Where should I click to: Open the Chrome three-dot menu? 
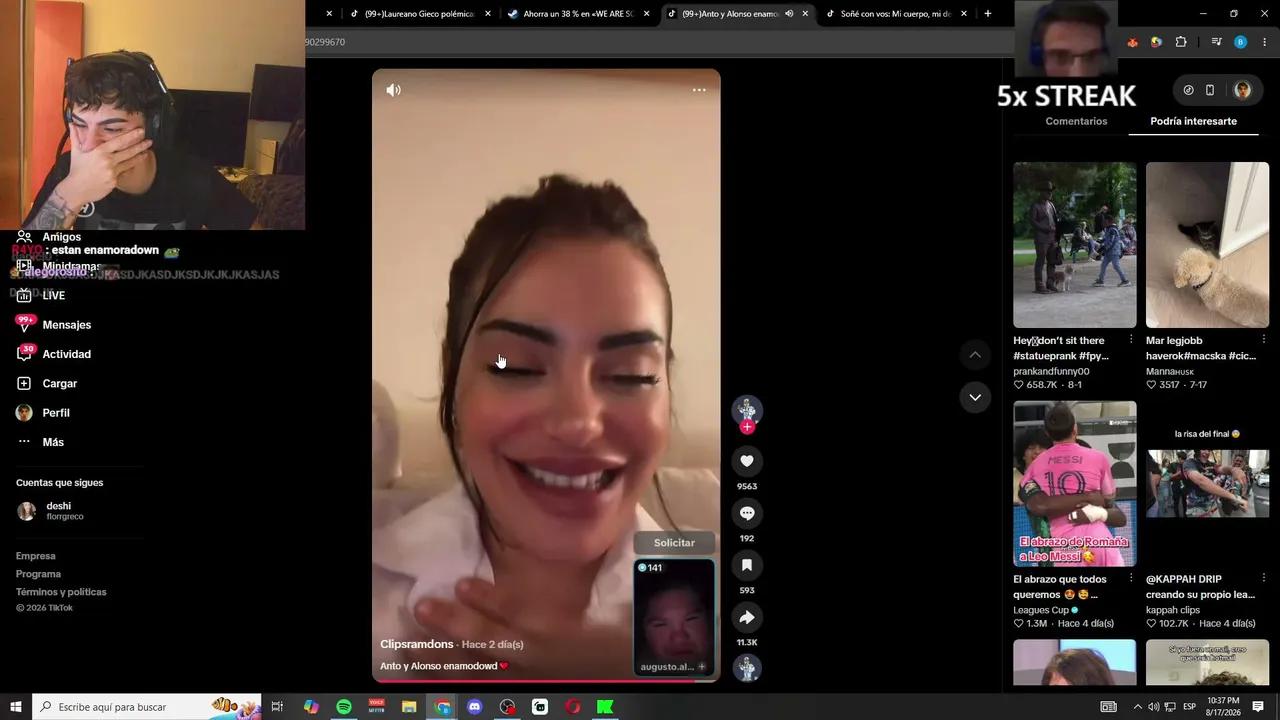click(1264, 42)
